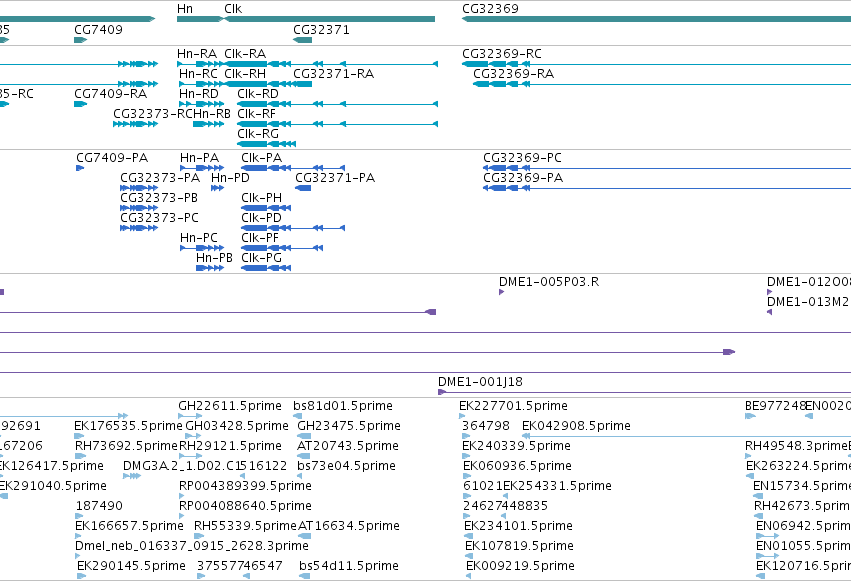Click the EK060936.5prime EST
Screen dimensions: 851x581
pos(517,466)
